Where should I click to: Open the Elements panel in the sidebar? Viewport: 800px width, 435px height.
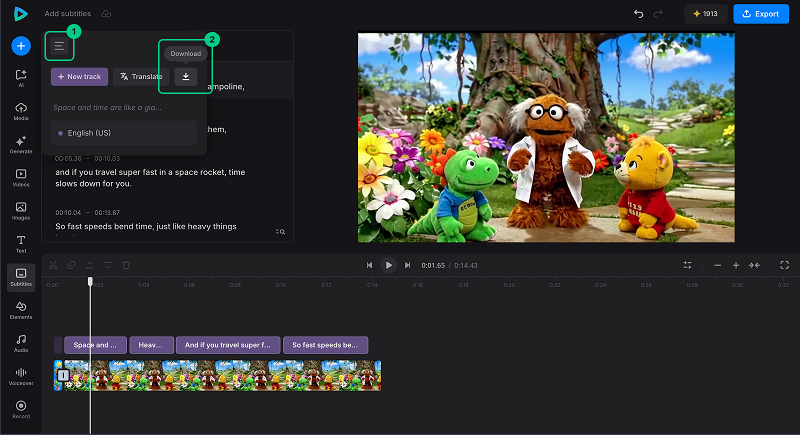[x=21, y=310]
